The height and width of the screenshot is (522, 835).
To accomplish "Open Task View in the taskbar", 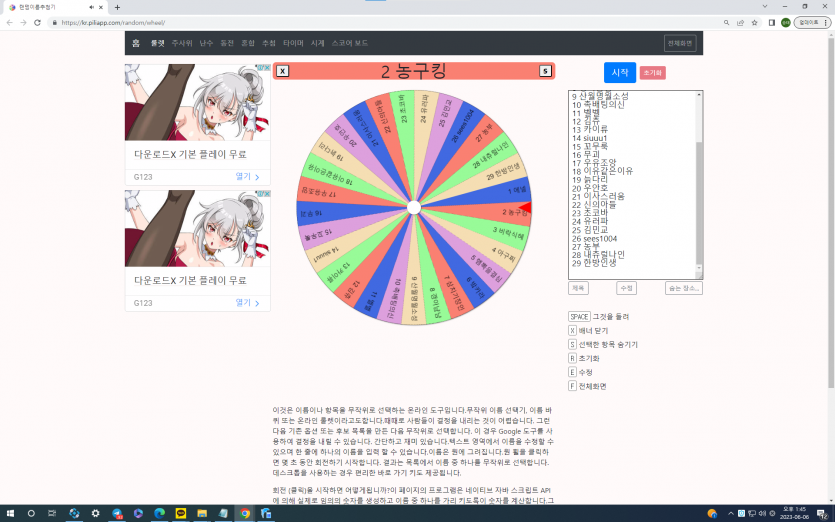I will point(52,513).
